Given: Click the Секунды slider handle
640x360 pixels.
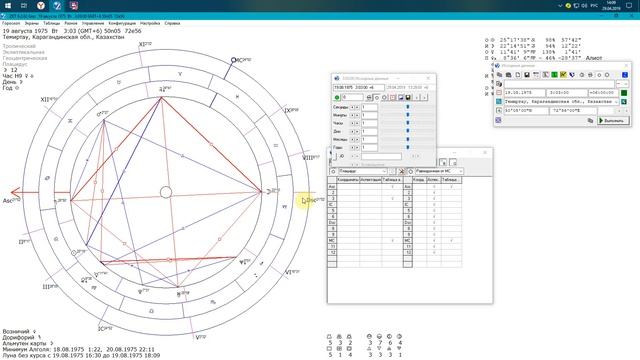Looking at the screenshot, I should pos(407,107).
